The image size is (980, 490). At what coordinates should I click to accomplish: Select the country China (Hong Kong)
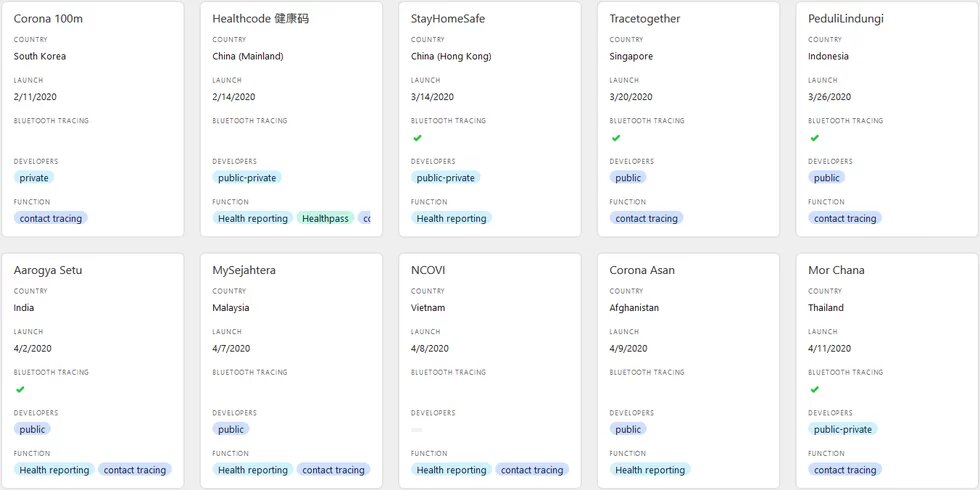451,56
